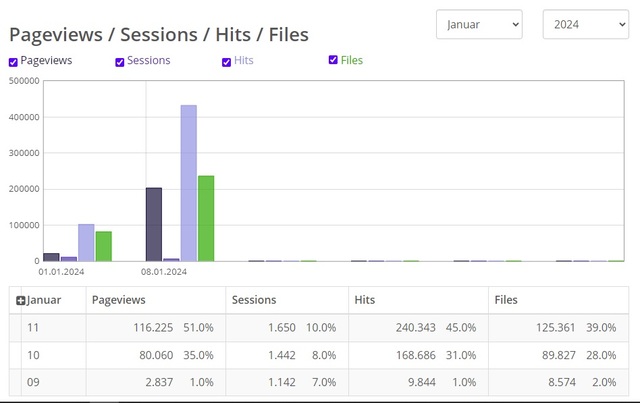
Task: Click the green Files bar for 01.01.2024
Action: point(103,246)
